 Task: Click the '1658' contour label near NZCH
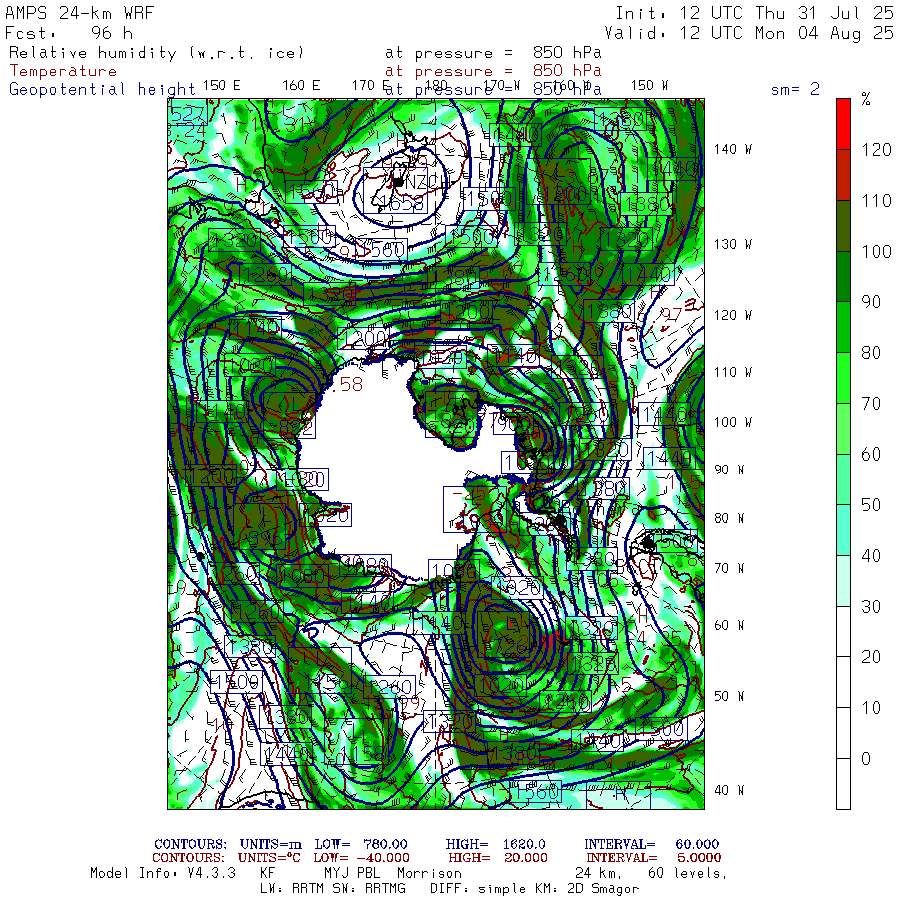[x=402, y=203]
